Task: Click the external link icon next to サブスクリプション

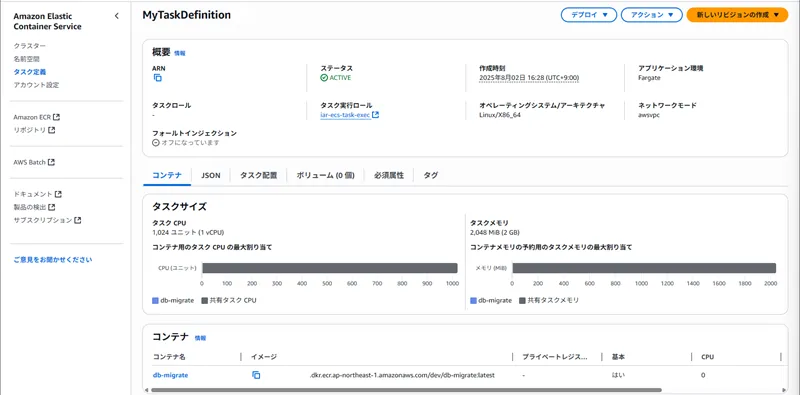Action: click(x=78, y=220)
